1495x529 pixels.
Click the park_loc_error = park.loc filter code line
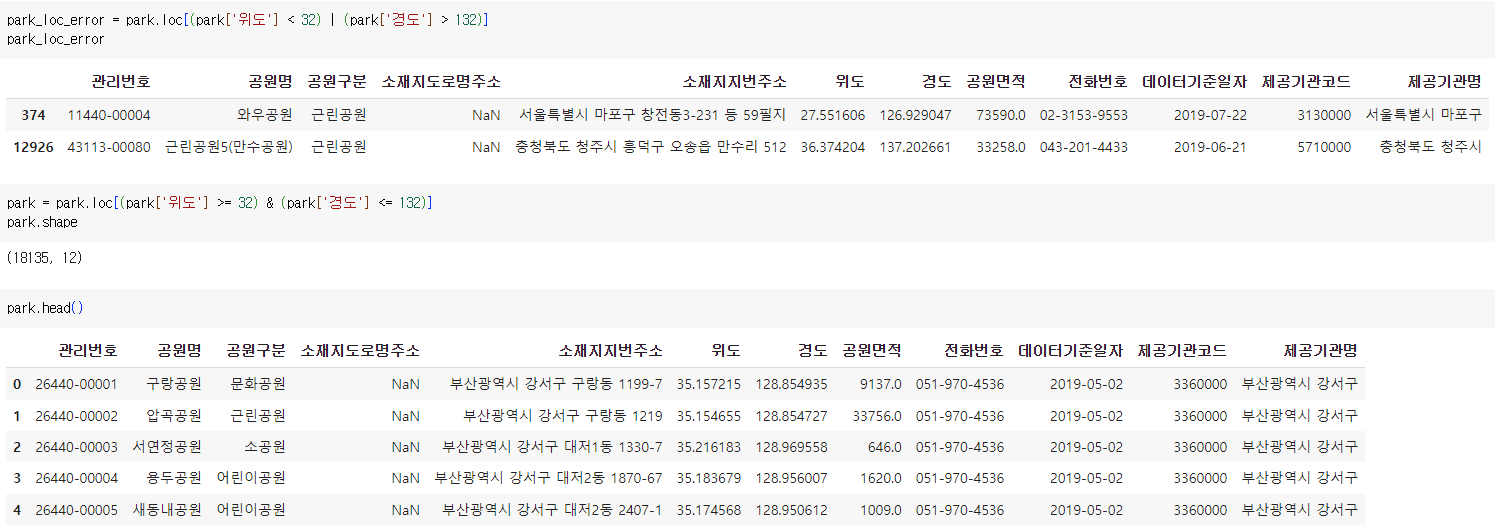248,20
